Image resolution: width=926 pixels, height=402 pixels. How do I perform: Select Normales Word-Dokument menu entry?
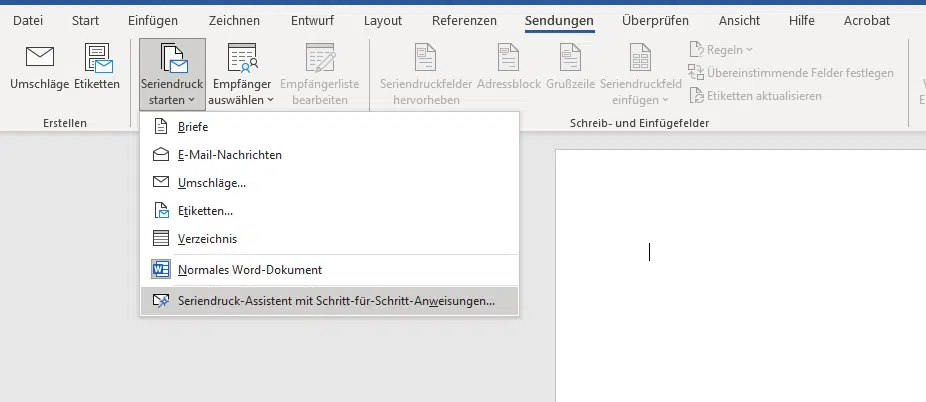(x=330, y=270)
